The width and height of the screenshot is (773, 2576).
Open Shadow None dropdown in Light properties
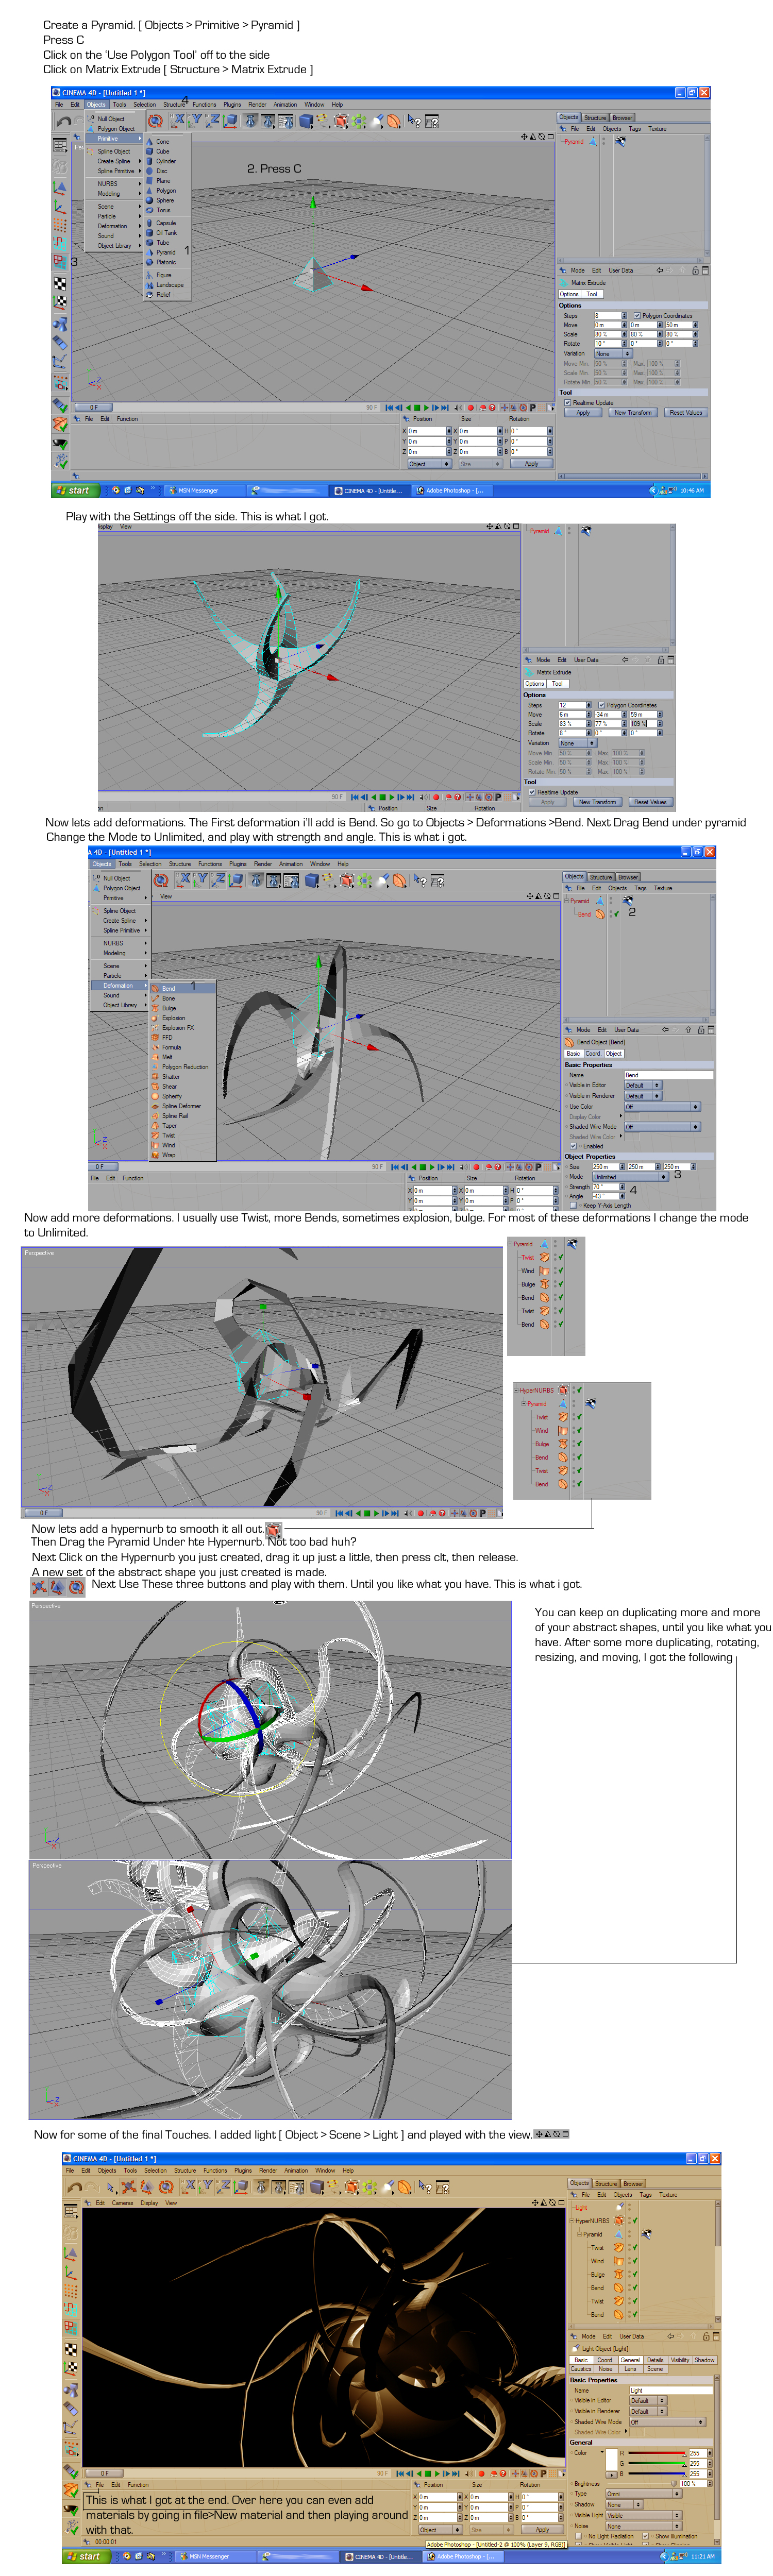click(625, 2505)
